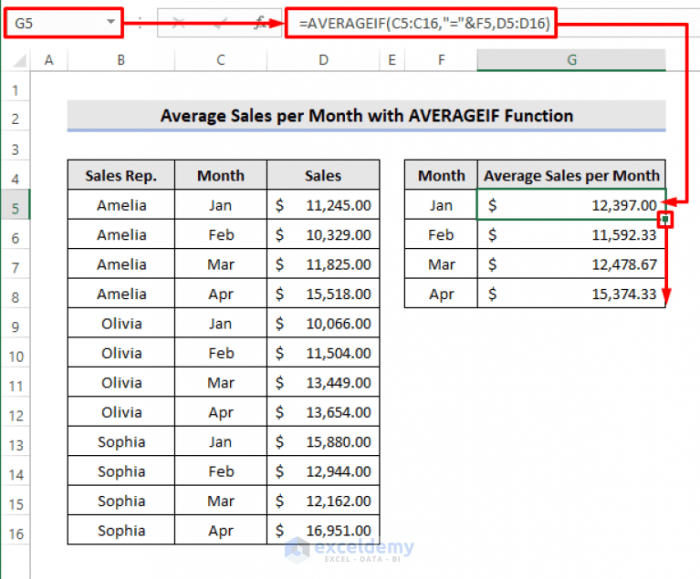Select the sales cell 11,504.00

[323, 353]
